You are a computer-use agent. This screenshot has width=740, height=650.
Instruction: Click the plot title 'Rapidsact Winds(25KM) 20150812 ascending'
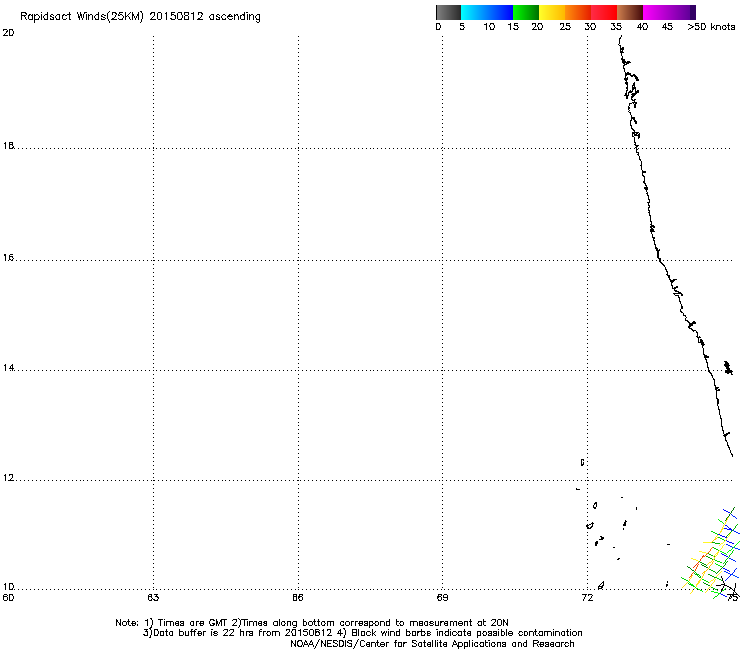140,17
